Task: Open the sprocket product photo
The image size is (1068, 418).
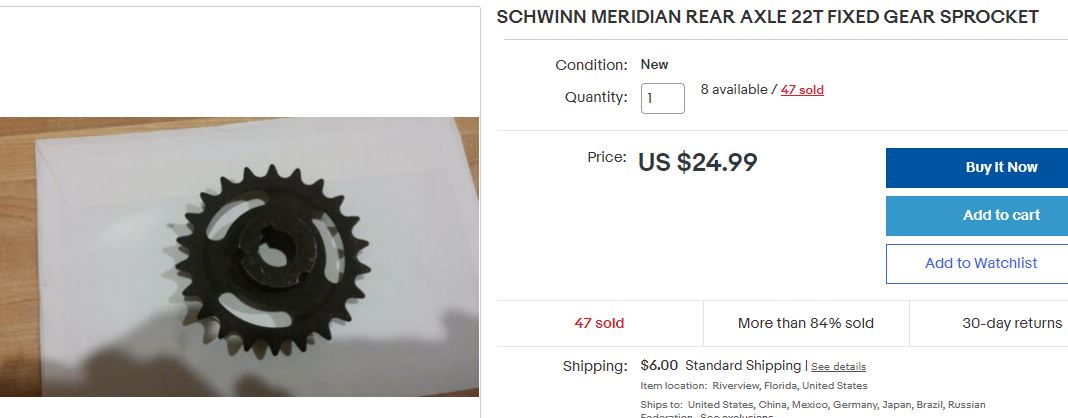Action: pos(239,257)
